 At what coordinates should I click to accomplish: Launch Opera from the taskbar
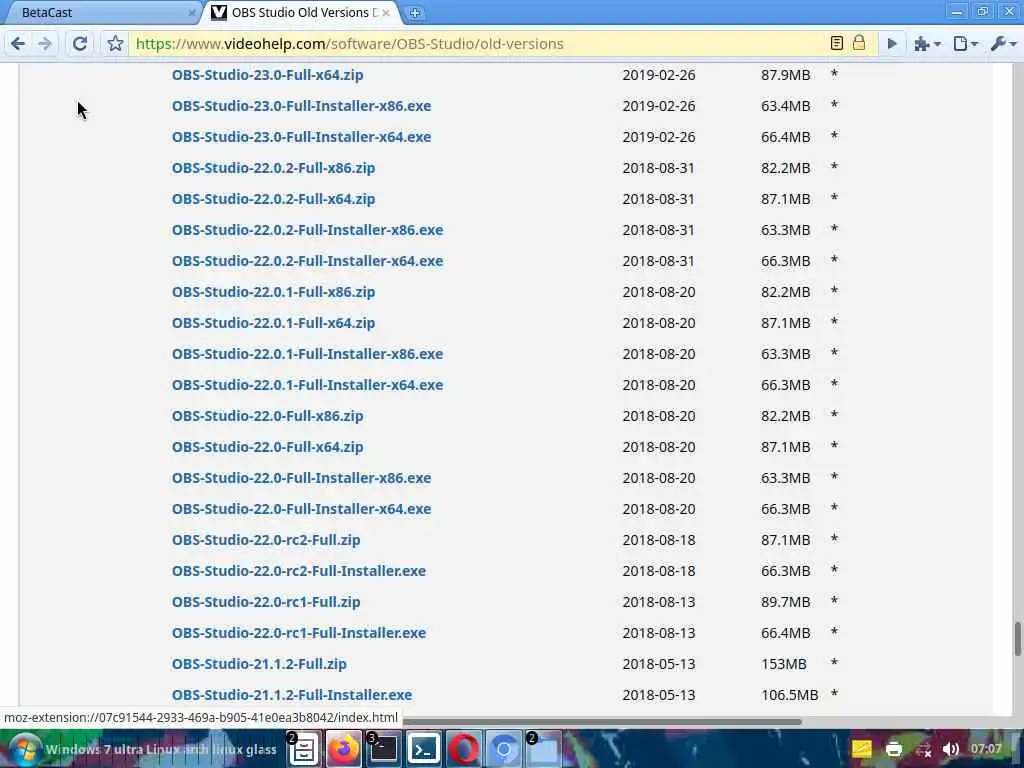[464, 749]
